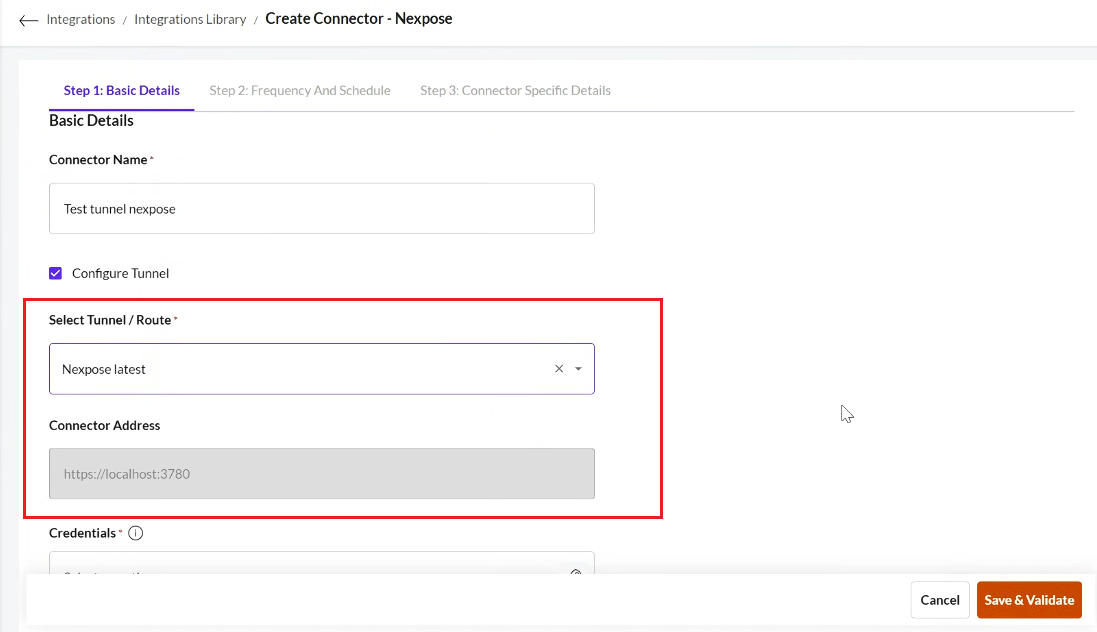Screen dimensions: 1097x632
Task: Clear the Nexpose latest tunnel selection
Action: (x=559, y=369)
